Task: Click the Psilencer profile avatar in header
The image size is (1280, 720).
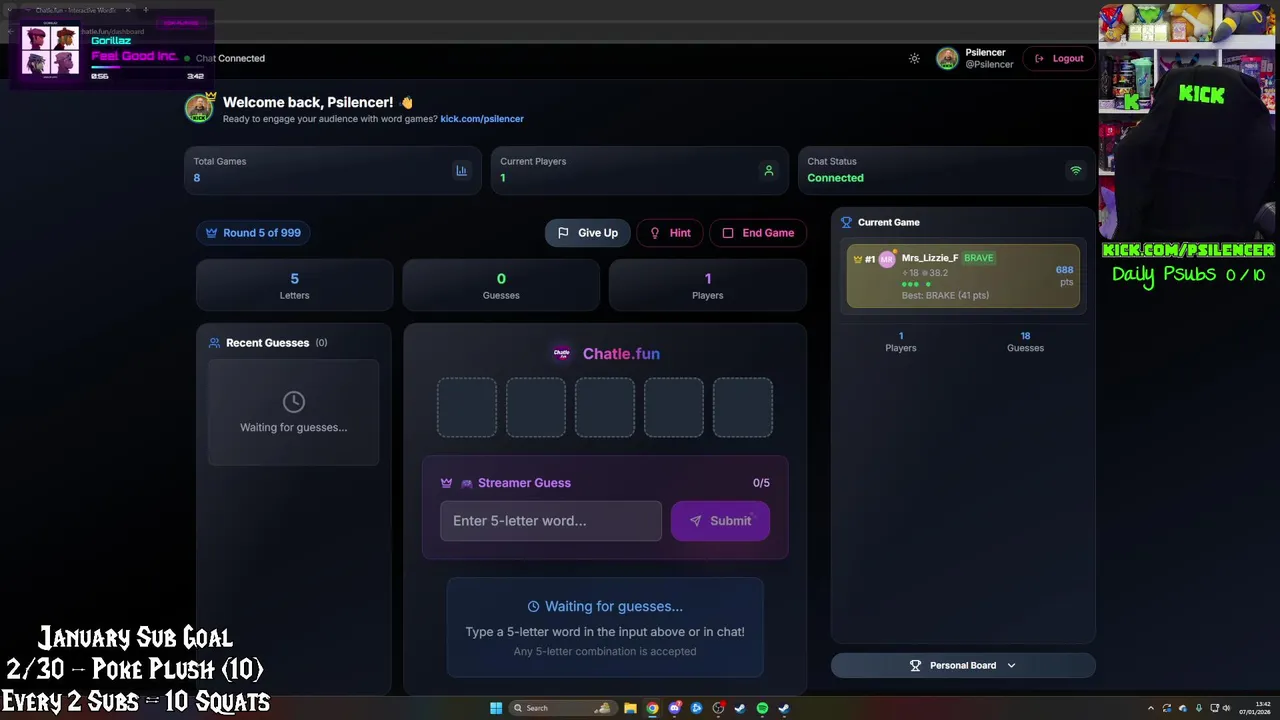Action: (x=947, y=58)
